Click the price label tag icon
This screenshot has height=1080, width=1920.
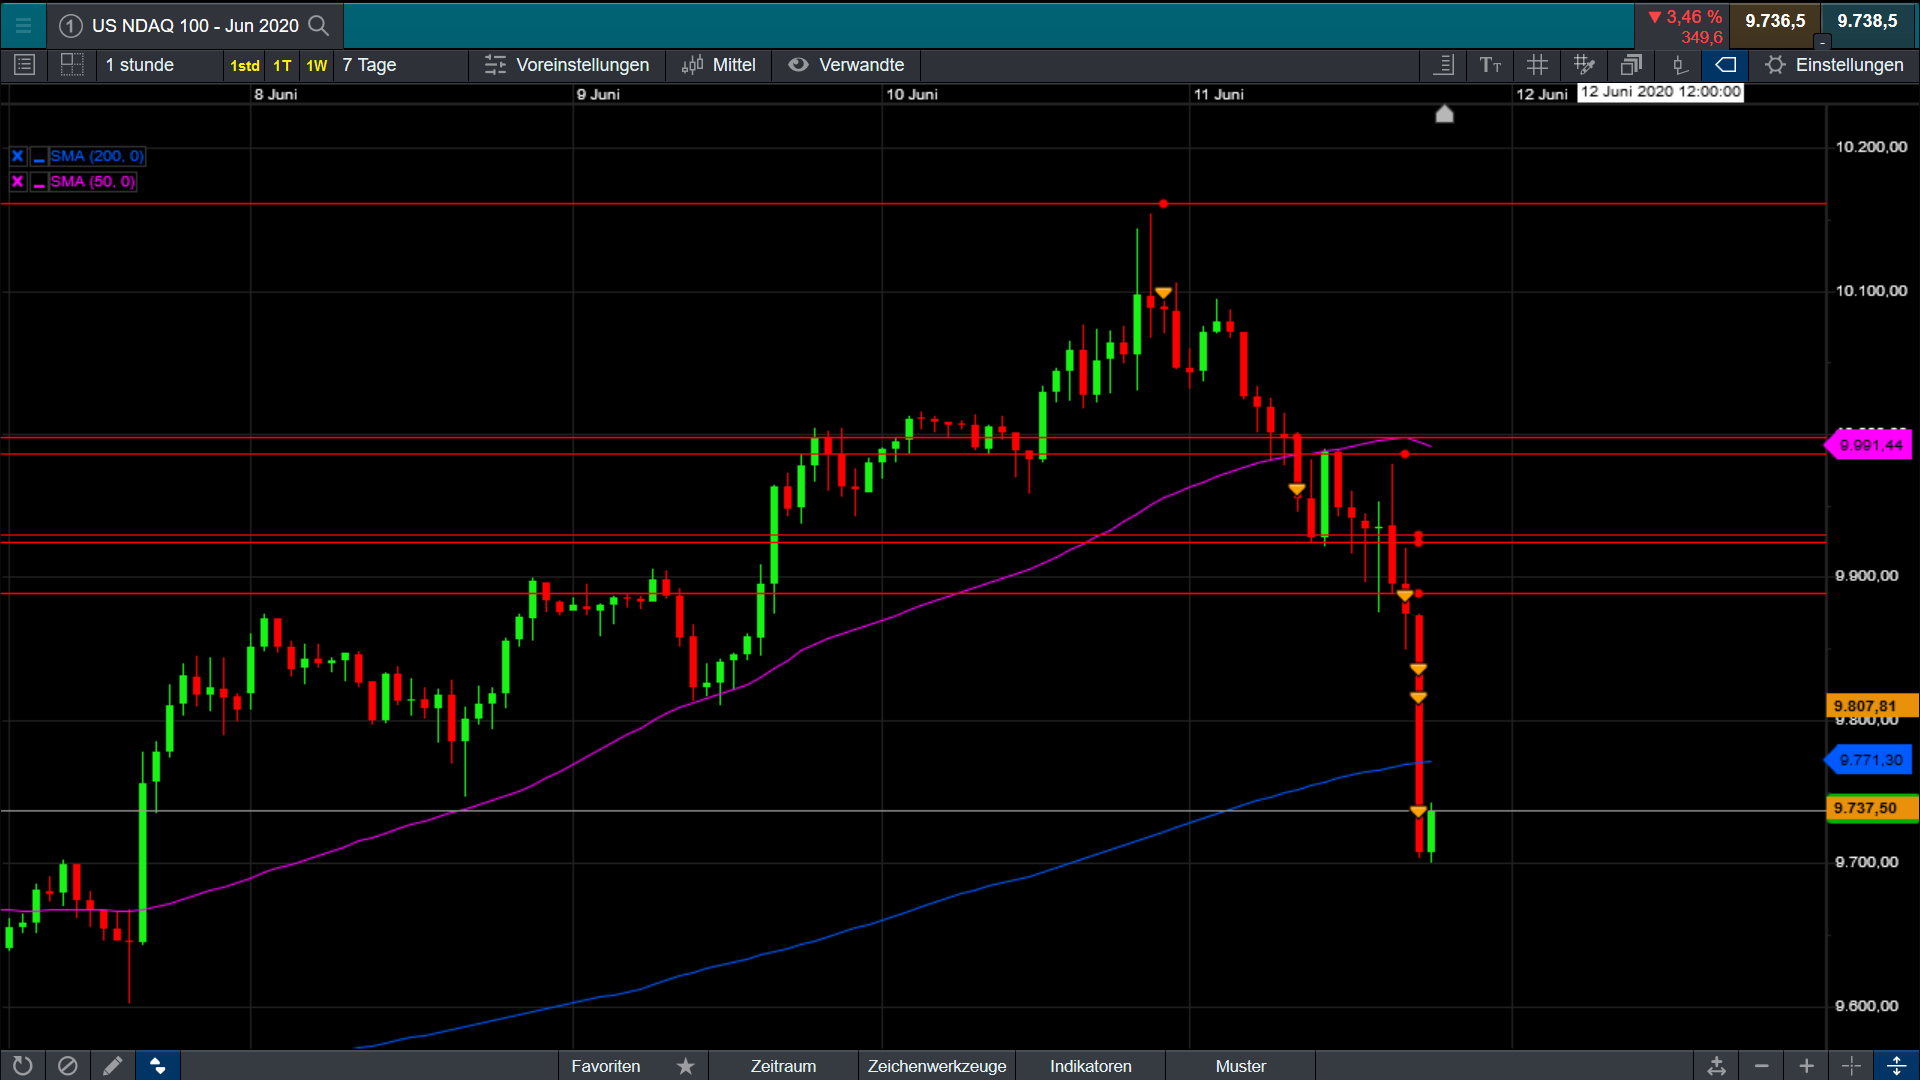point(1726,65)
